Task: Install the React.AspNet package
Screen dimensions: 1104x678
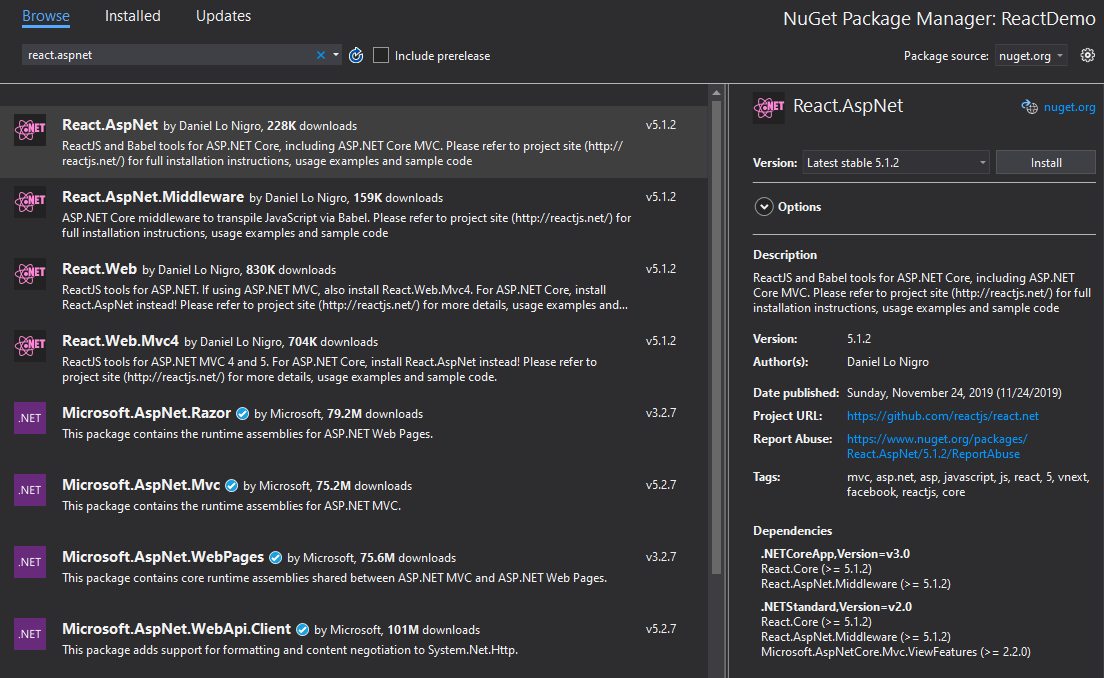Action: tap(1046, 163)
